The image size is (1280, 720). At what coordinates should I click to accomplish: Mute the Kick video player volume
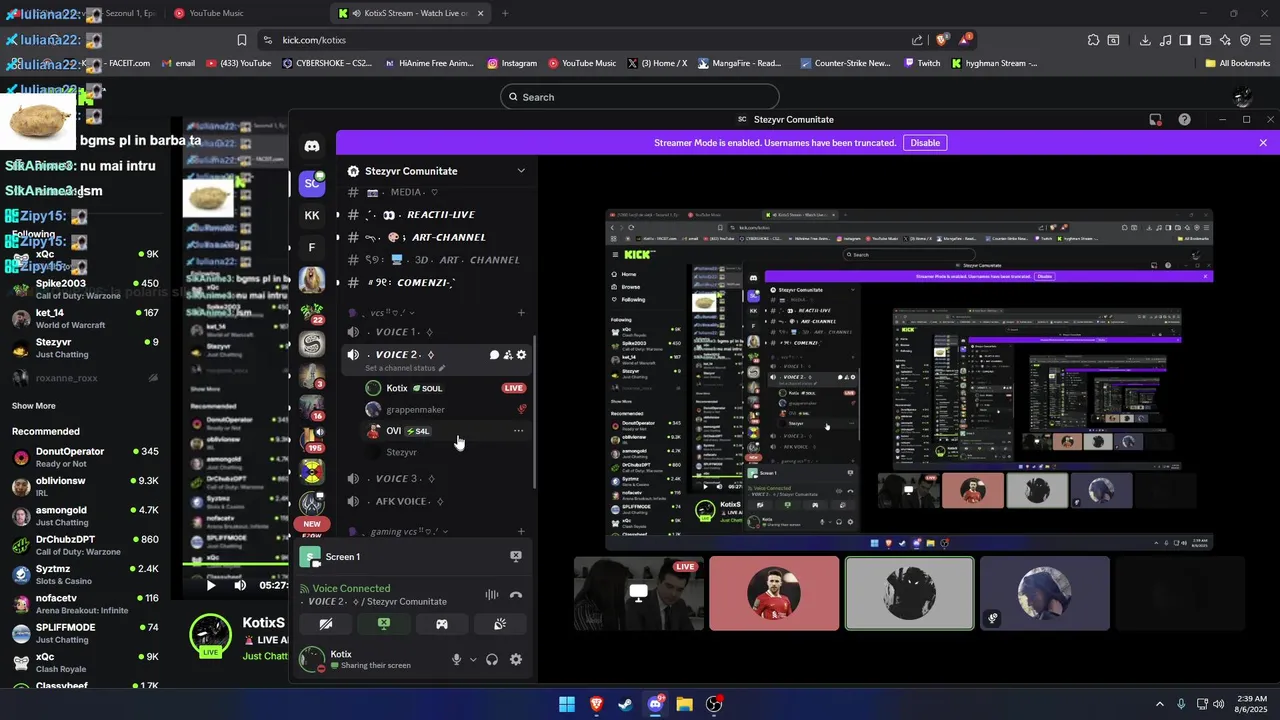pyautogui.click(x=240, y=585)
